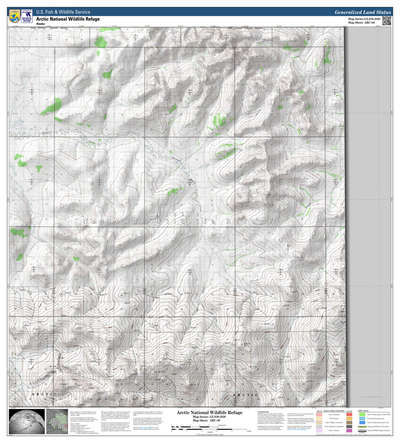Click the 'U.S. Fish & Wildlife Service' header text
Image resolution: width=400 pixels, height=443 pixels.
[63, 12]
